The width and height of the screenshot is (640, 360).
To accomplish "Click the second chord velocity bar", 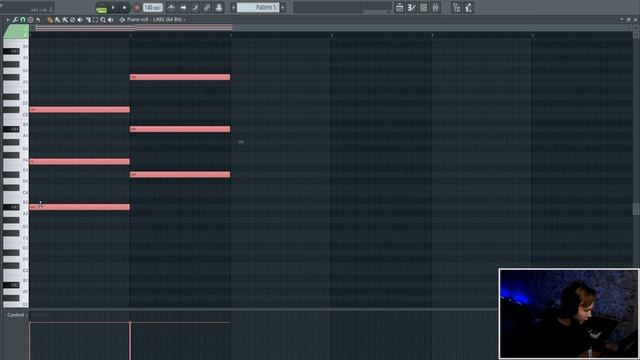I will 130,341.
